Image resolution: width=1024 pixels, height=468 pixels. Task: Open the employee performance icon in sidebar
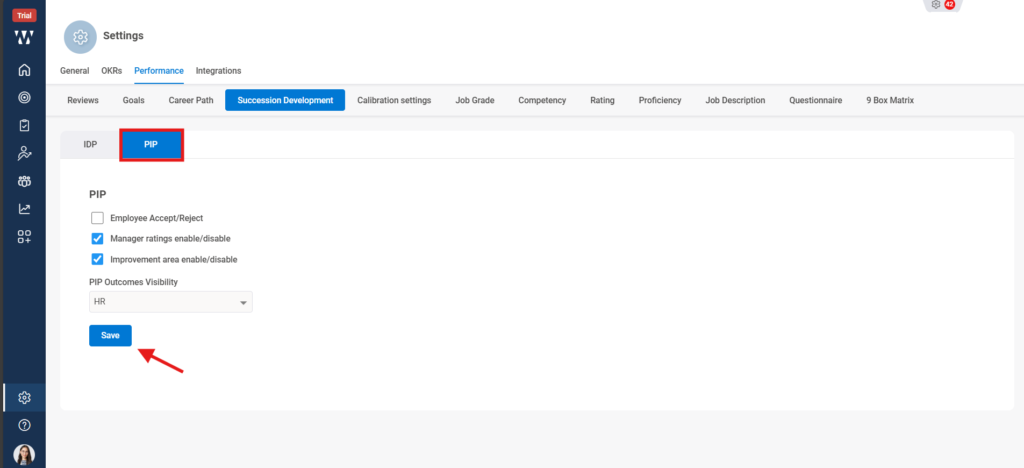pos(24,153)
